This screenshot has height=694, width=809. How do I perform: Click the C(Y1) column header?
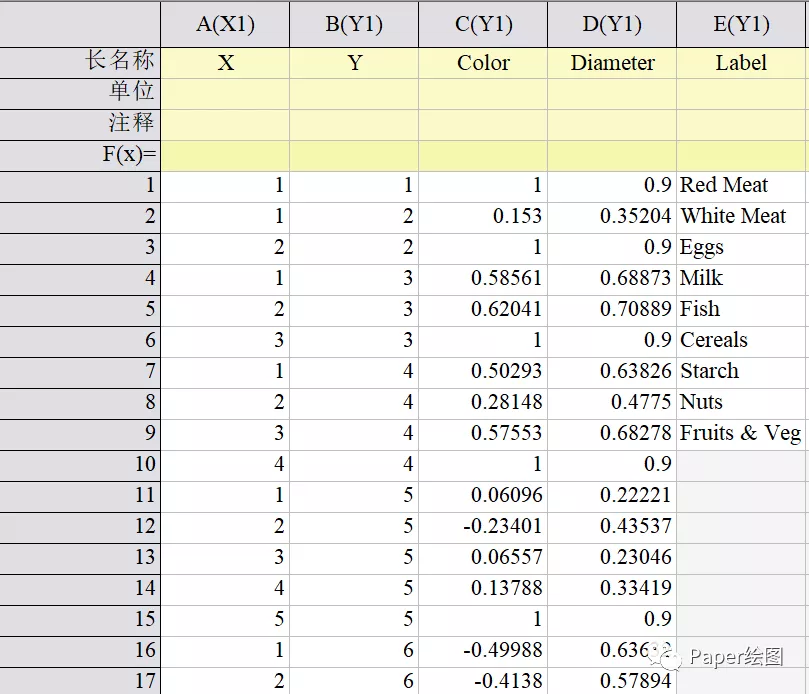pyautogui.click(x=483, y=24)
